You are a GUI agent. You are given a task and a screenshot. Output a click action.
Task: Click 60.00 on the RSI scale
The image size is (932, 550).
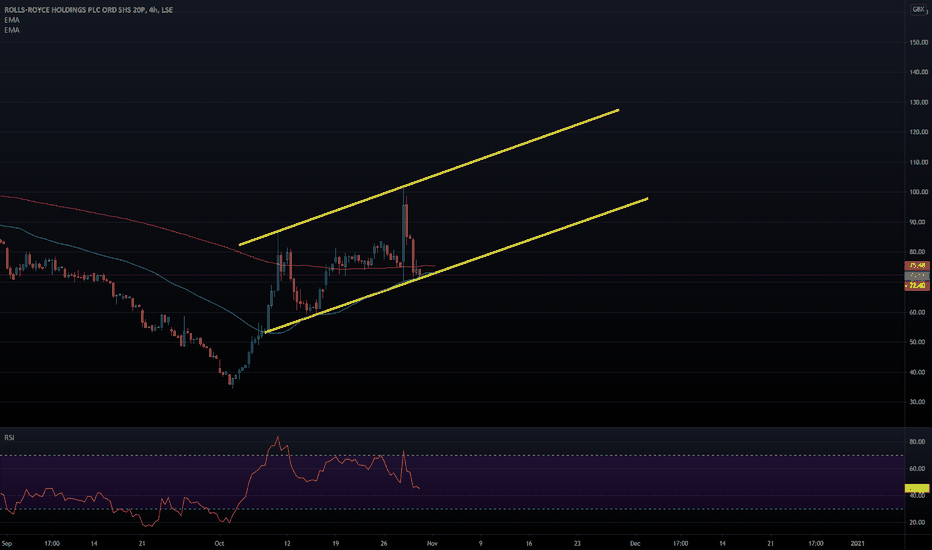pos(917,469)
